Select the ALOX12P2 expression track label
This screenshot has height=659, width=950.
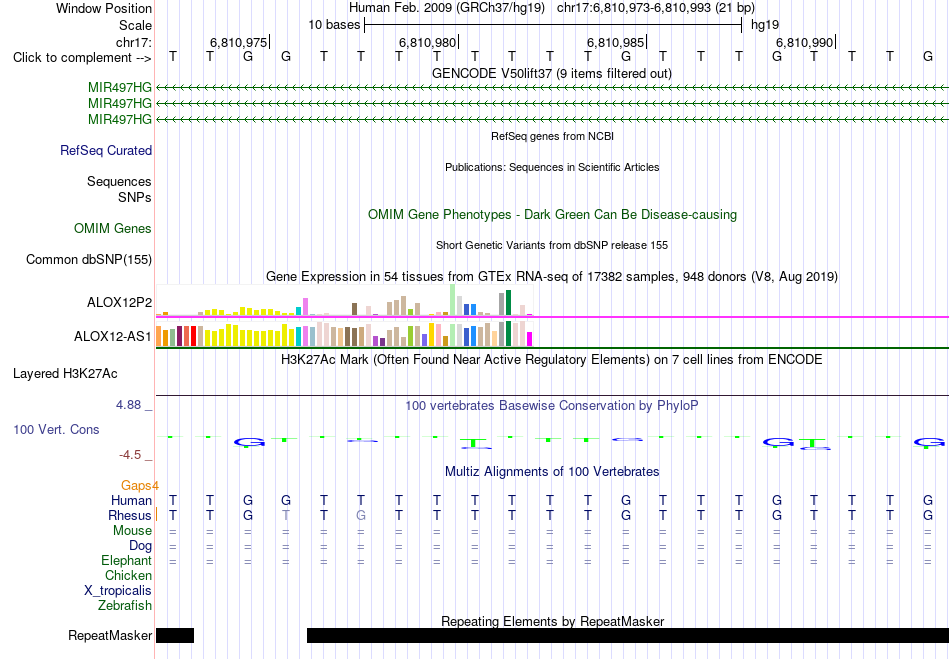pos(119,302)
